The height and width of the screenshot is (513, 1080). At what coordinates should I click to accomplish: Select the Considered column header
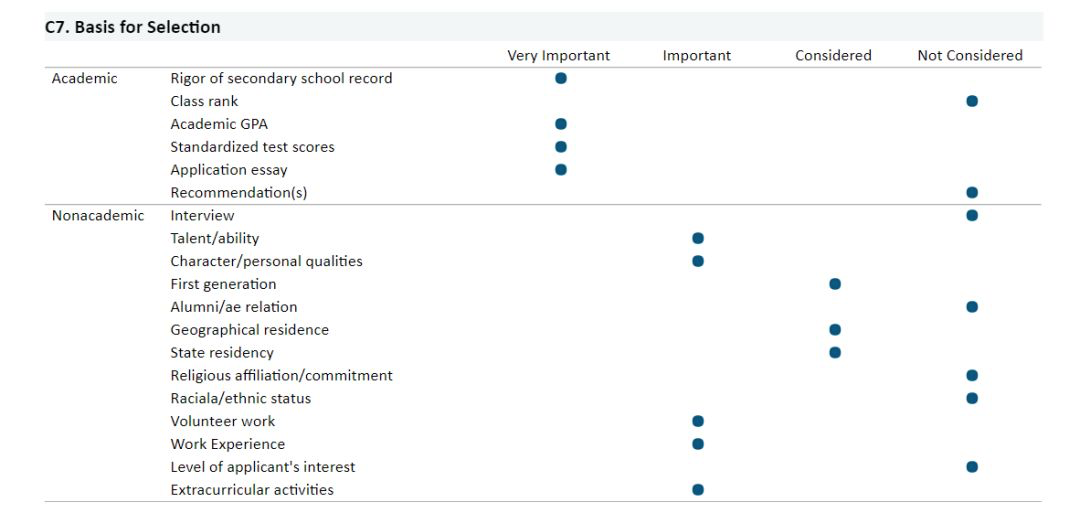pos(833,56)
